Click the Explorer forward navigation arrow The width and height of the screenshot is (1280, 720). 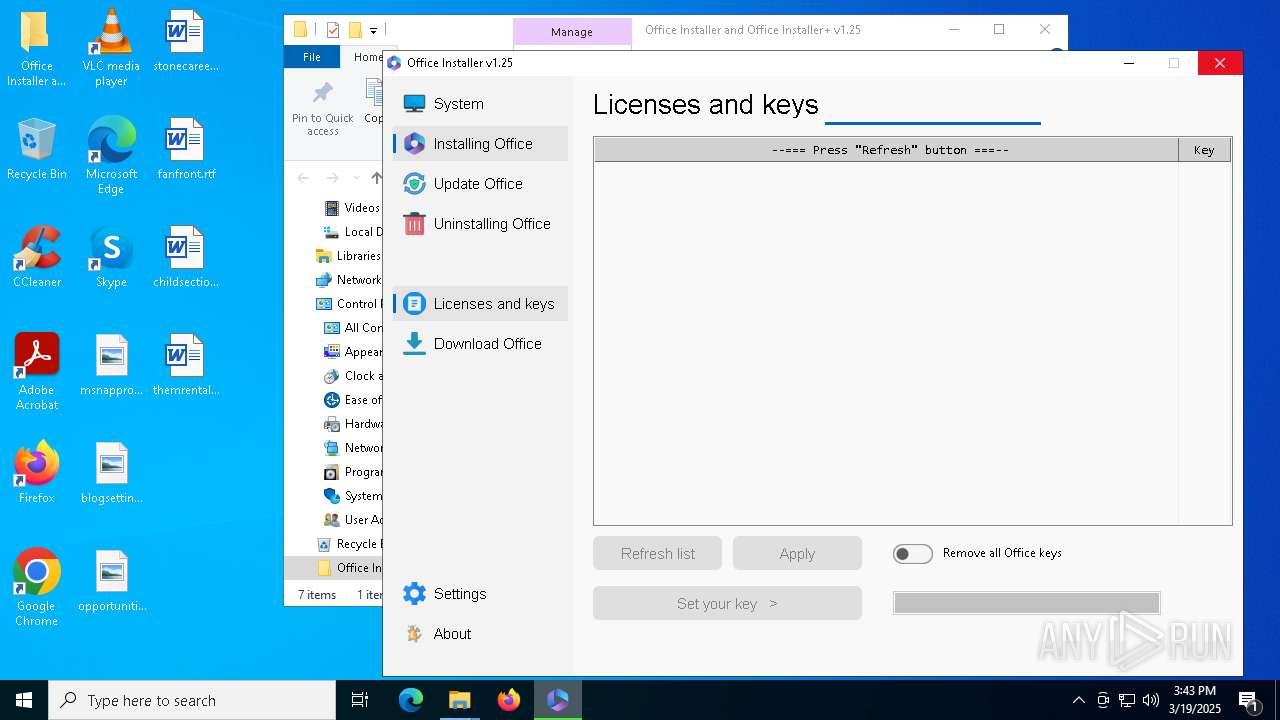(x=333, y=178)
